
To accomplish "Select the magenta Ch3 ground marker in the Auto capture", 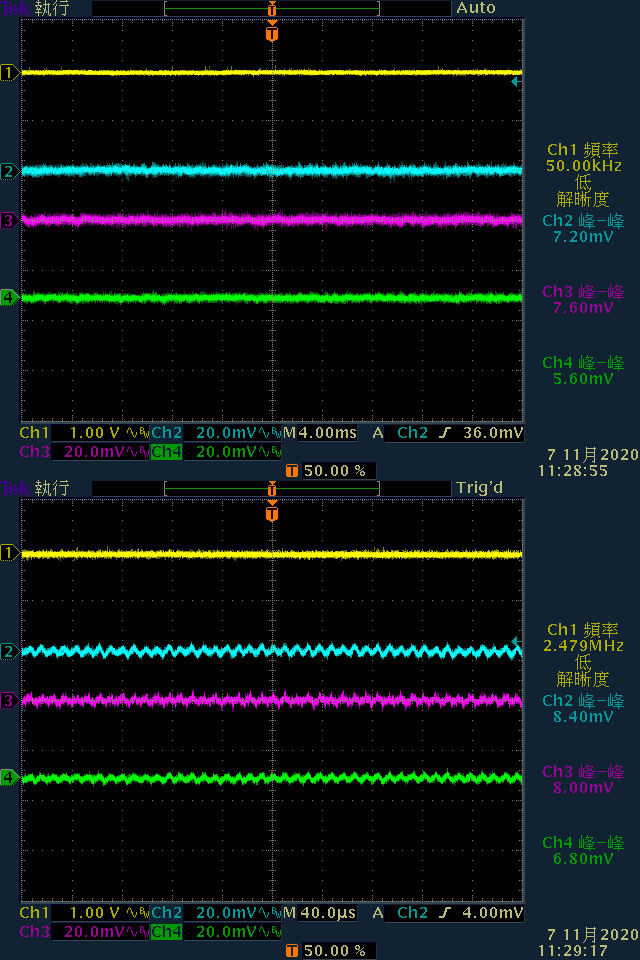I will point(9,220).
